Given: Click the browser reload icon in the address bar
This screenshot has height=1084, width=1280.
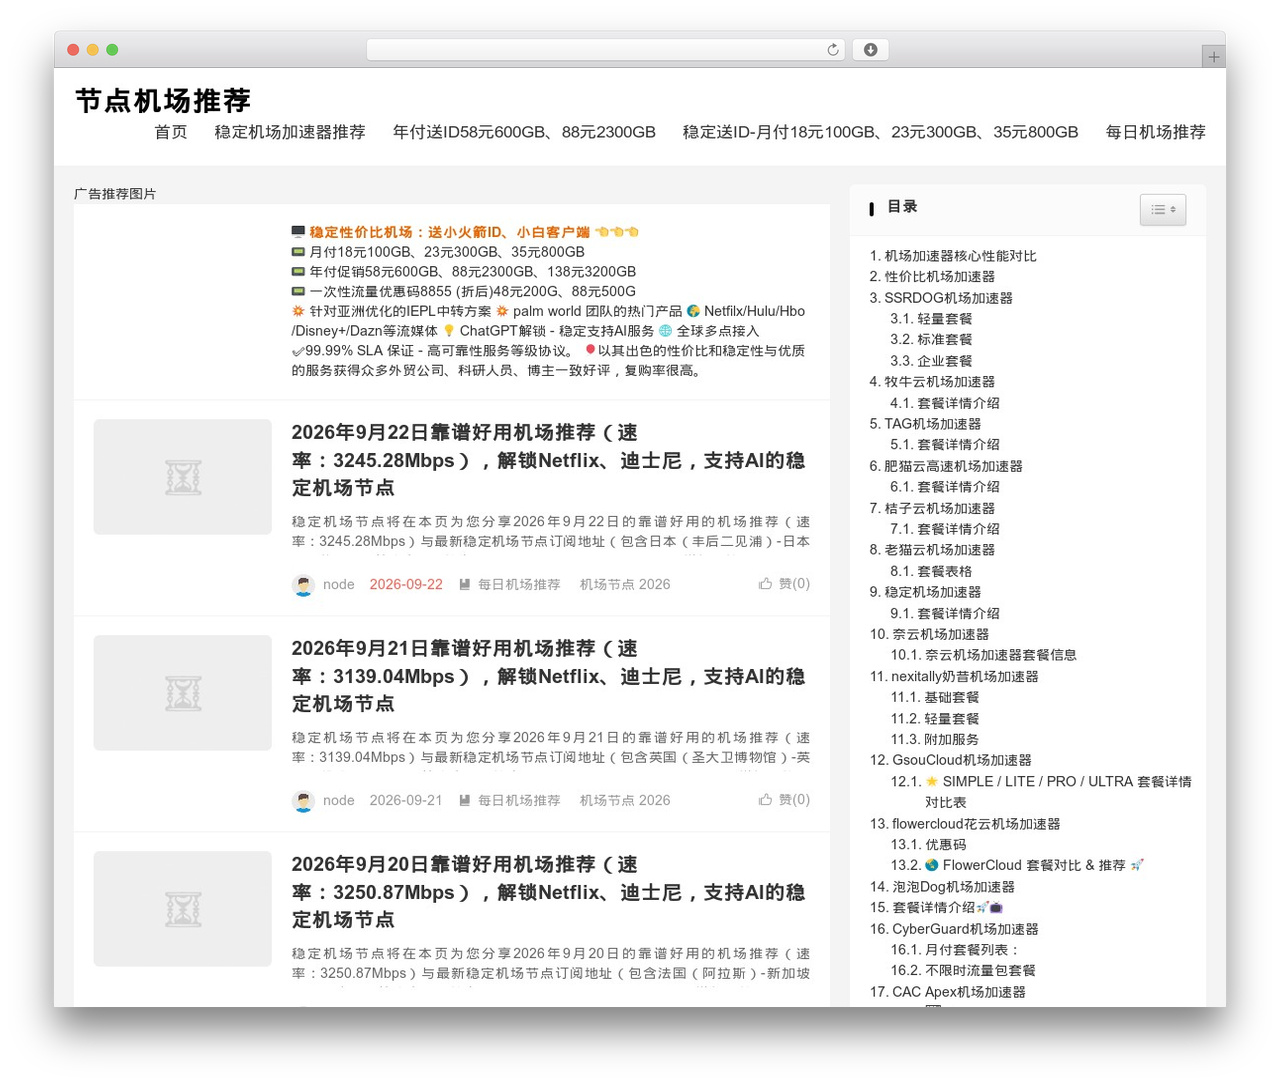Looking at the screenshot, I should point(832,50).
